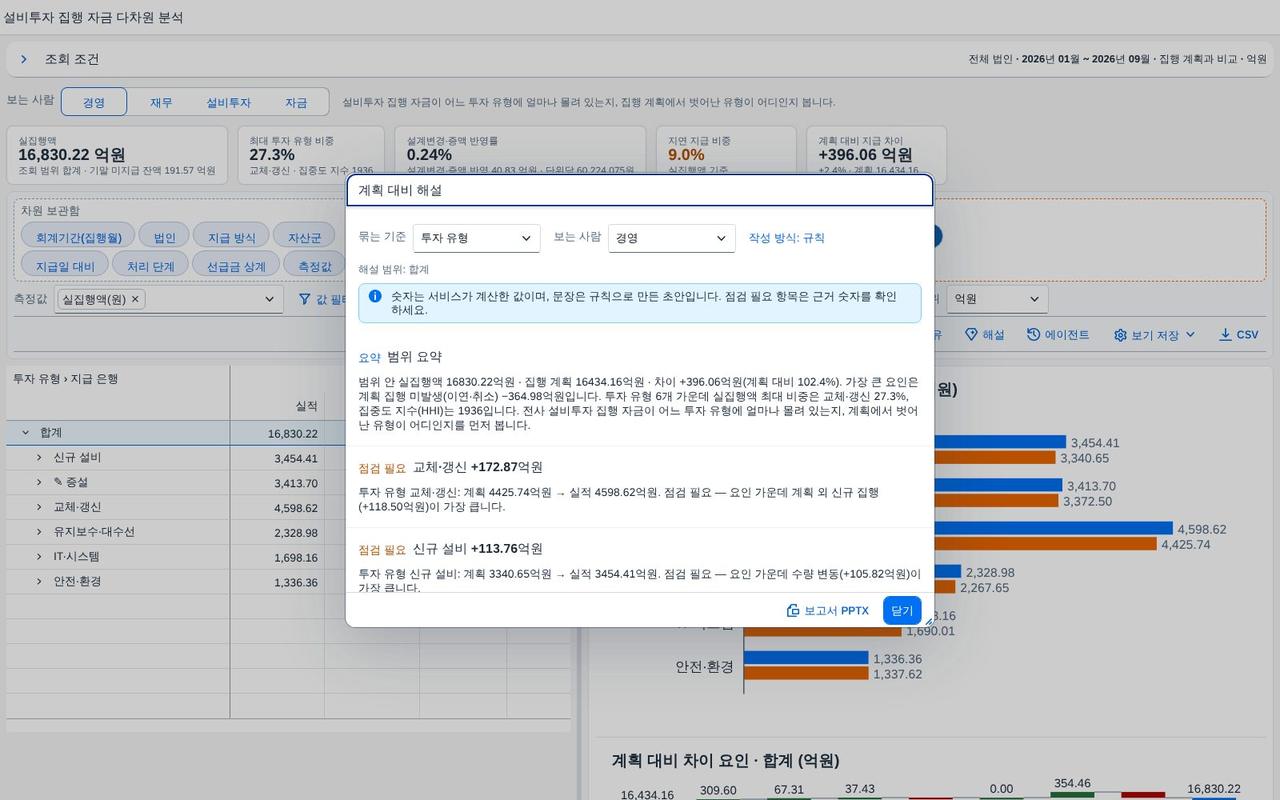Click the 자산군 dimension chip
This screenshot has height=800, width=1280.
[x=304, y=237]
